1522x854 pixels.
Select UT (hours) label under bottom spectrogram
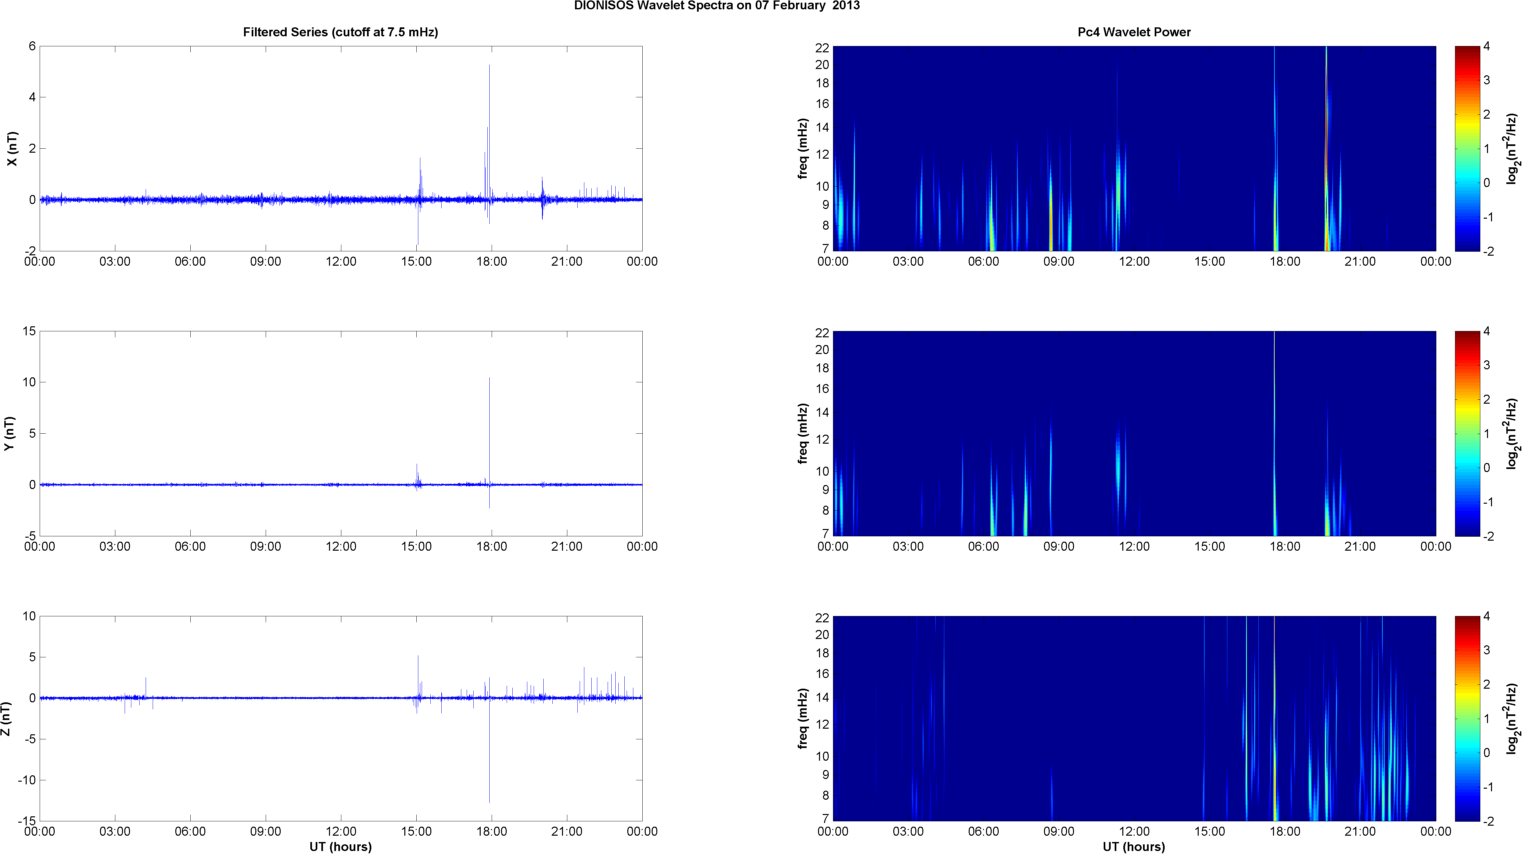coord(1133,847)
